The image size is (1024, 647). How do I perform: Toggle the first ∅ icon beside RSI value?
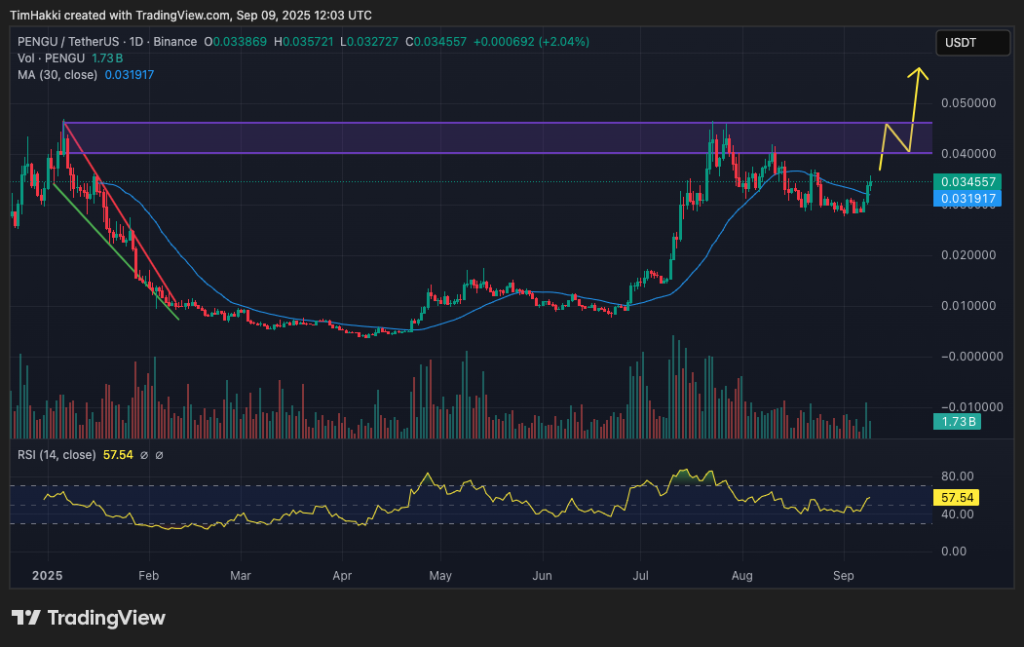[x=145, y=453]
